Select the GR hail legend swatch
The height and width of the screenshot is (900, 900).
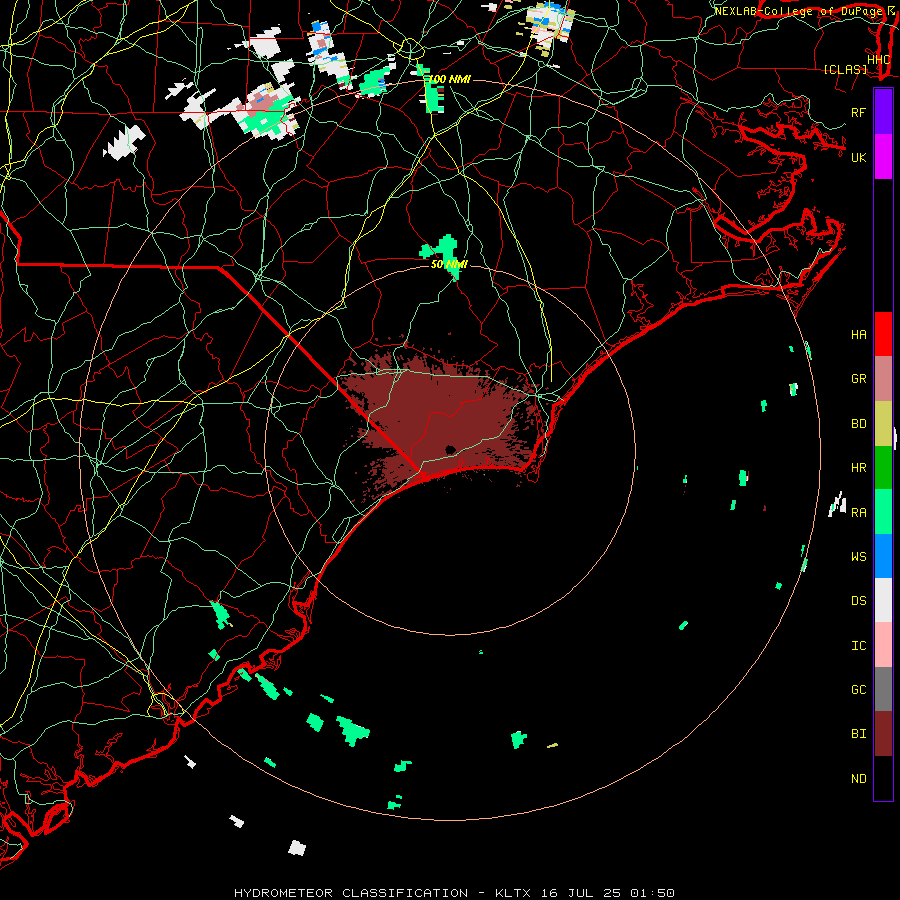point(883,378)
